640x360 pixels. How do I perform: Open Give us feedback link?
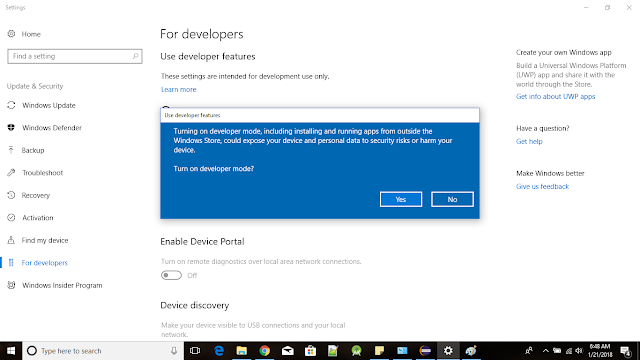pyautogui.click(x=542, y=186)
